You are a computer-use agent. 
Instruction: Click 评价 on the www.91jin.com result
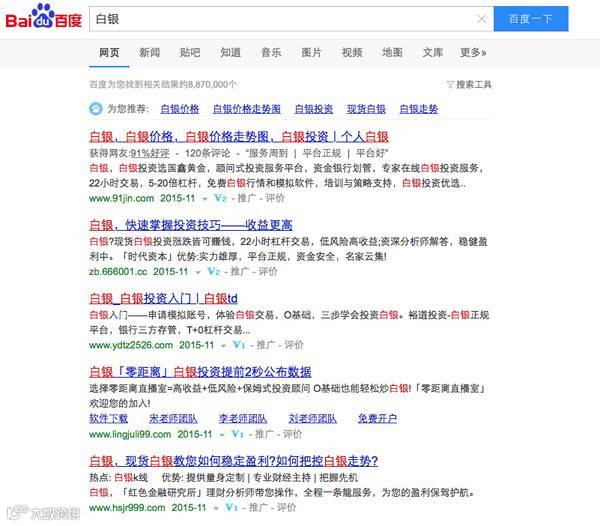point(275,198)
